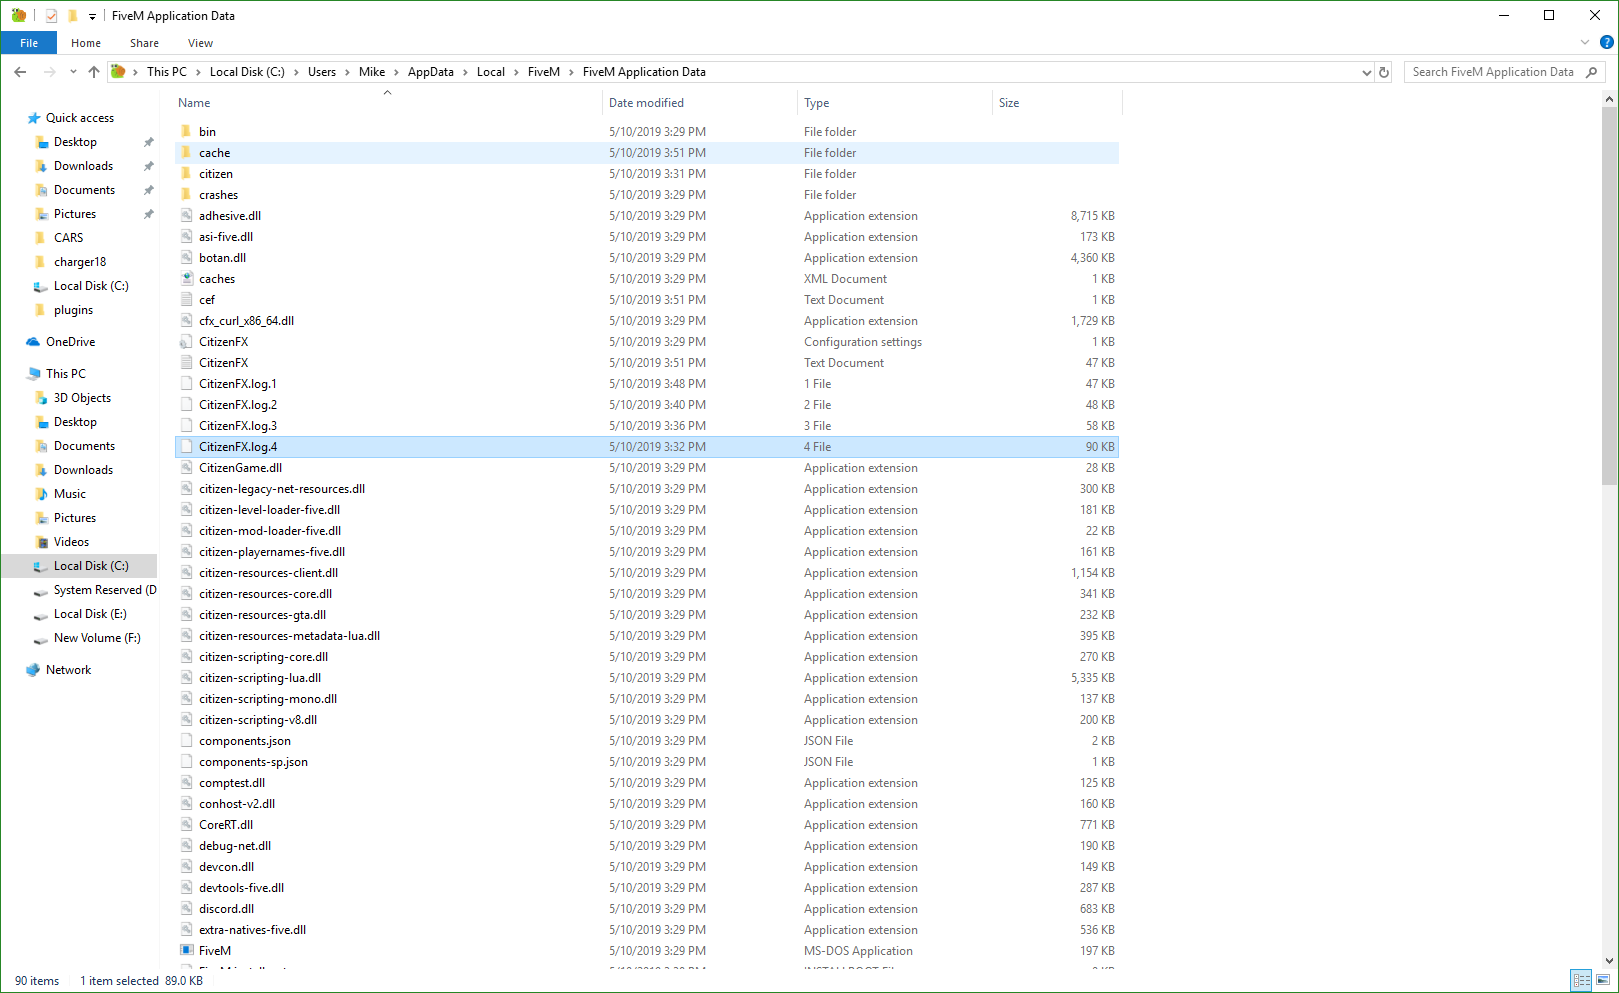The height and width of the screenshot is (993, 1619).
Task: Customize the Quick Access Toolbar dropdown
Action: 91,15
